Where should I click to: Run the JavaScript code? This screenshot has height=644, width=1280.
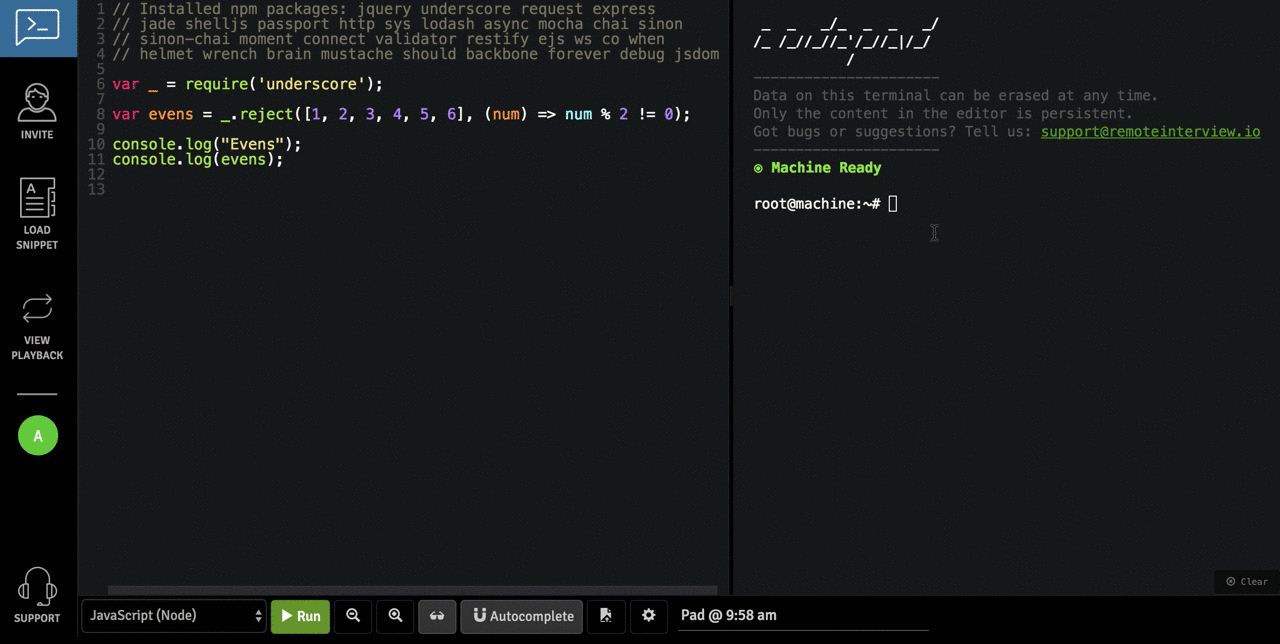(300, 616)
